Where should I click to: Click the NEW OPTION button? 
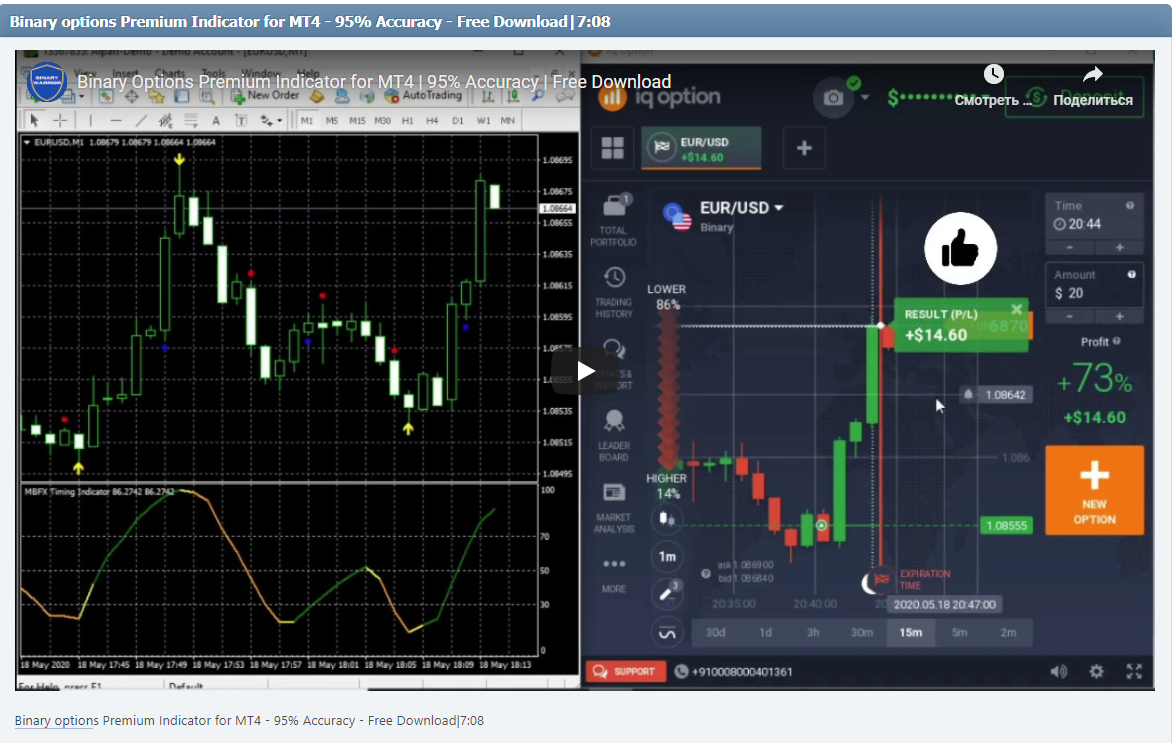point(1094,490)
